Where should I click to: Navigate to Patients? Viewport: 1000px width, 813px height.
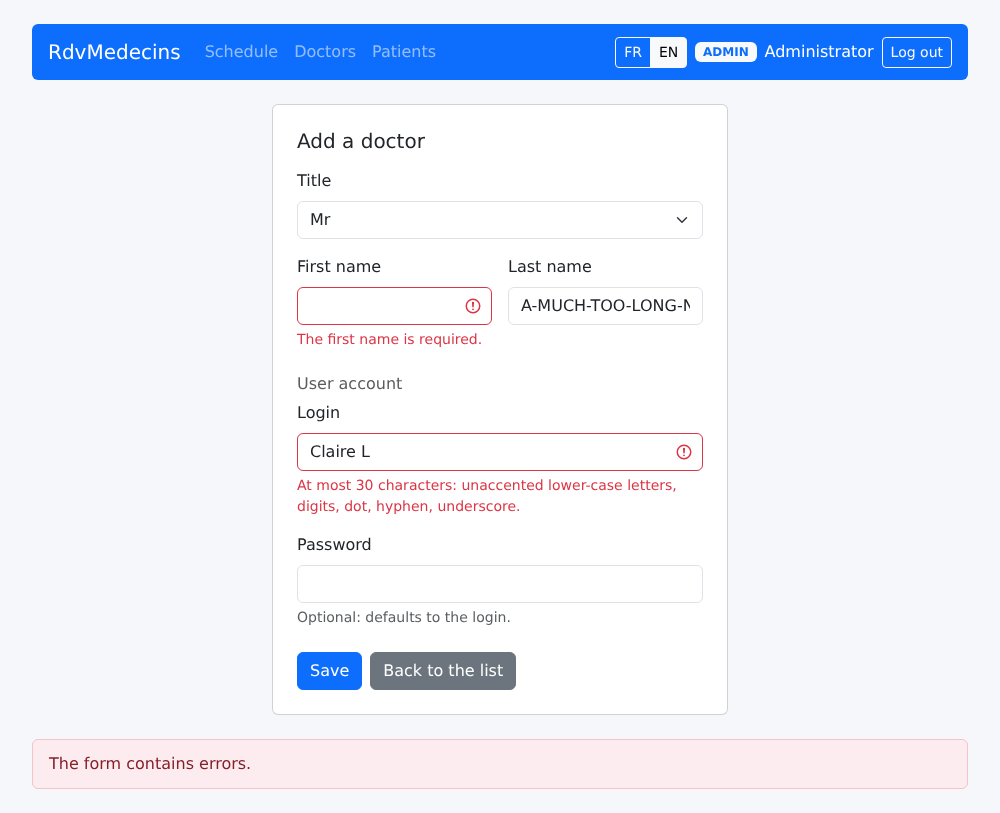tap(404, 52)
